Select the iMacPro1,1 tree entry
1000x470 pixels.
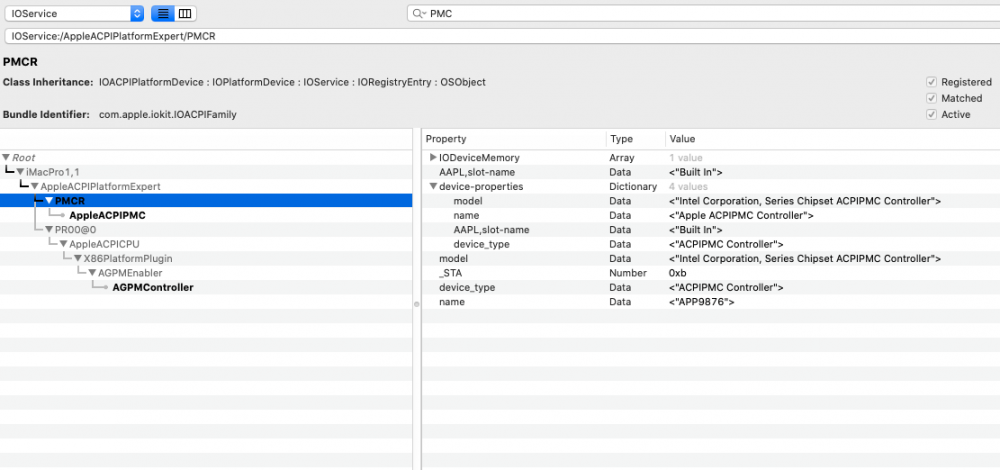[x=53, y=172]
